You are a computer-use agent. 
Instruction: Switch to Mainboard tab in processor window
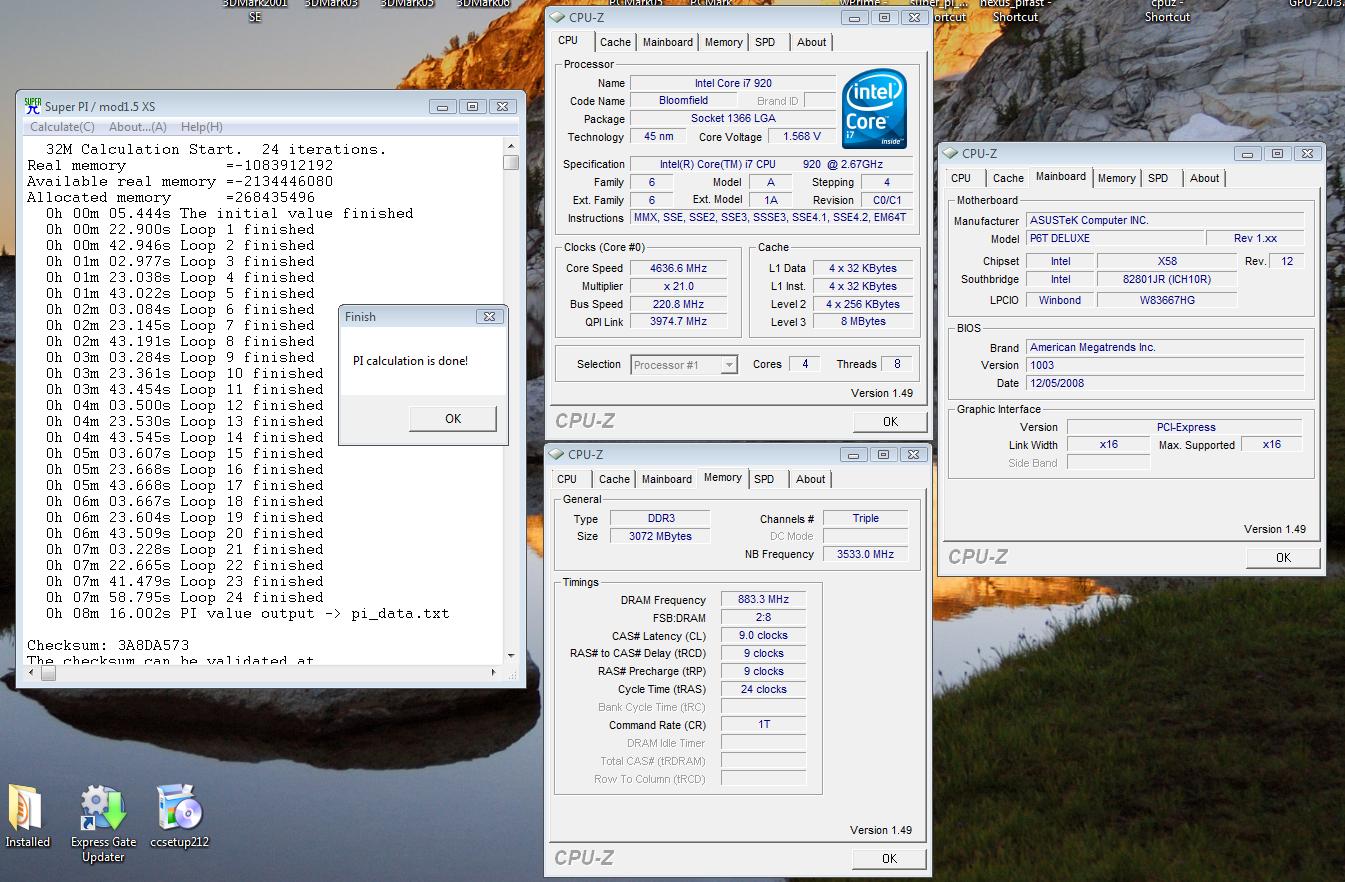pos(668,42)
